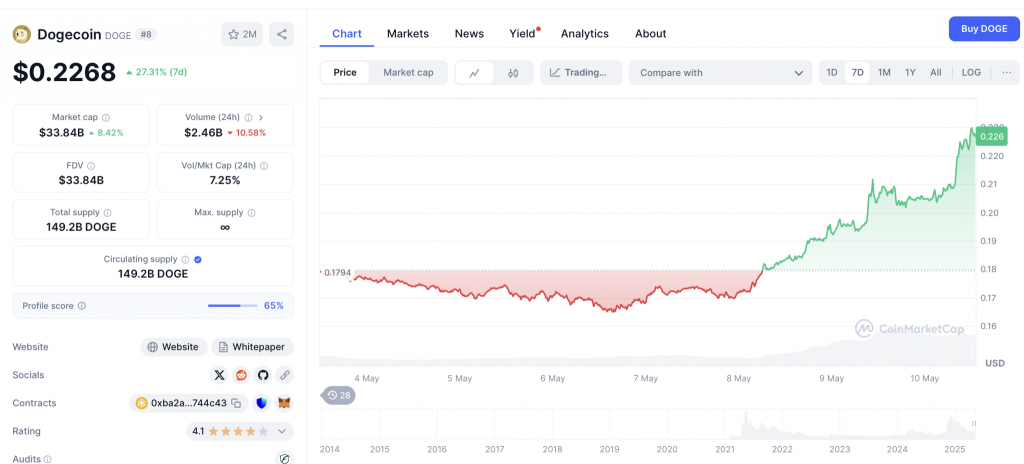Select the line chart view icon
The height and width of the screenshot is (464, 1024).
coord(475,73)
